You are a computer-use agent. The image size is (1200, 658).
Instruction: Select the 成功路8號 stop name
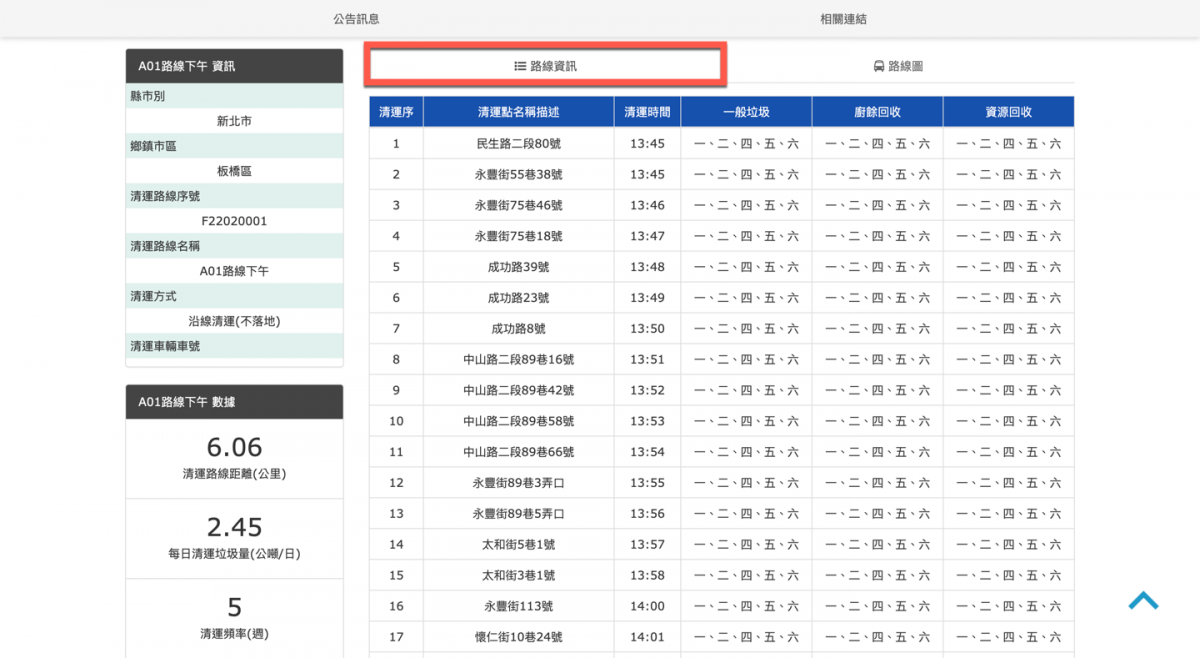pyautogui.click(x=519, y=329)
